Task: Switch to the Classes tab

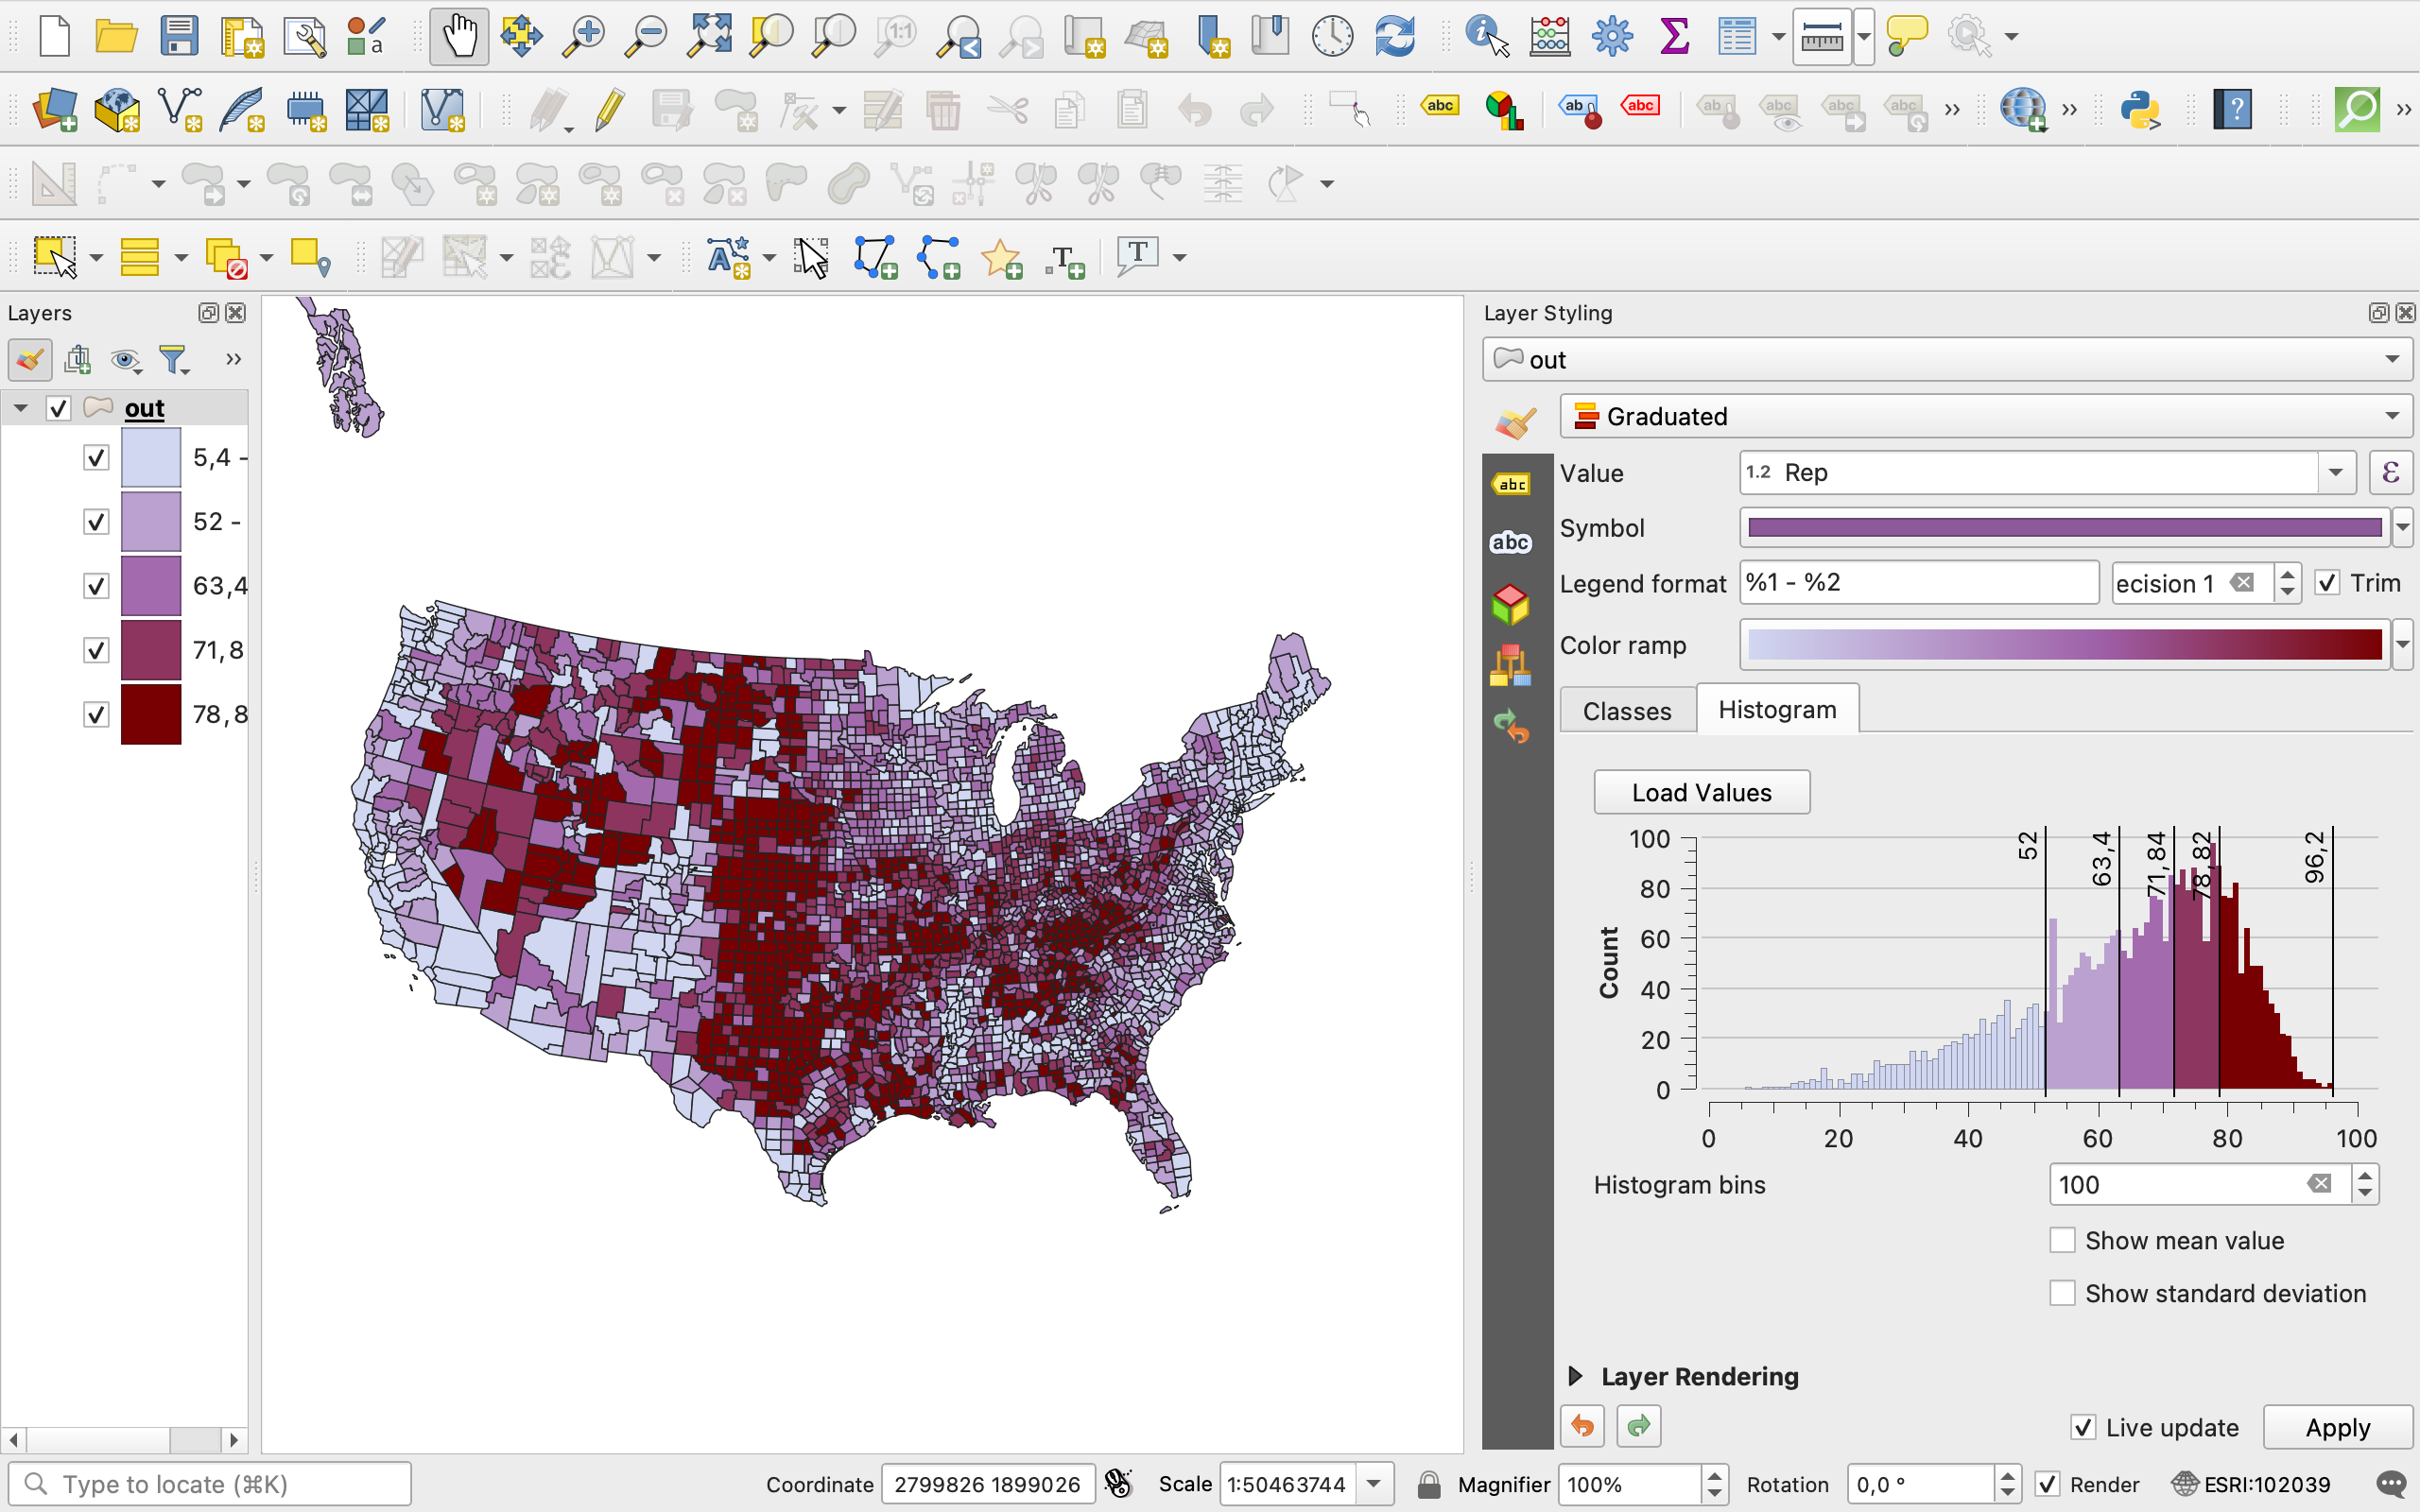Action: pyautogui.click(x=1626, y=710)
